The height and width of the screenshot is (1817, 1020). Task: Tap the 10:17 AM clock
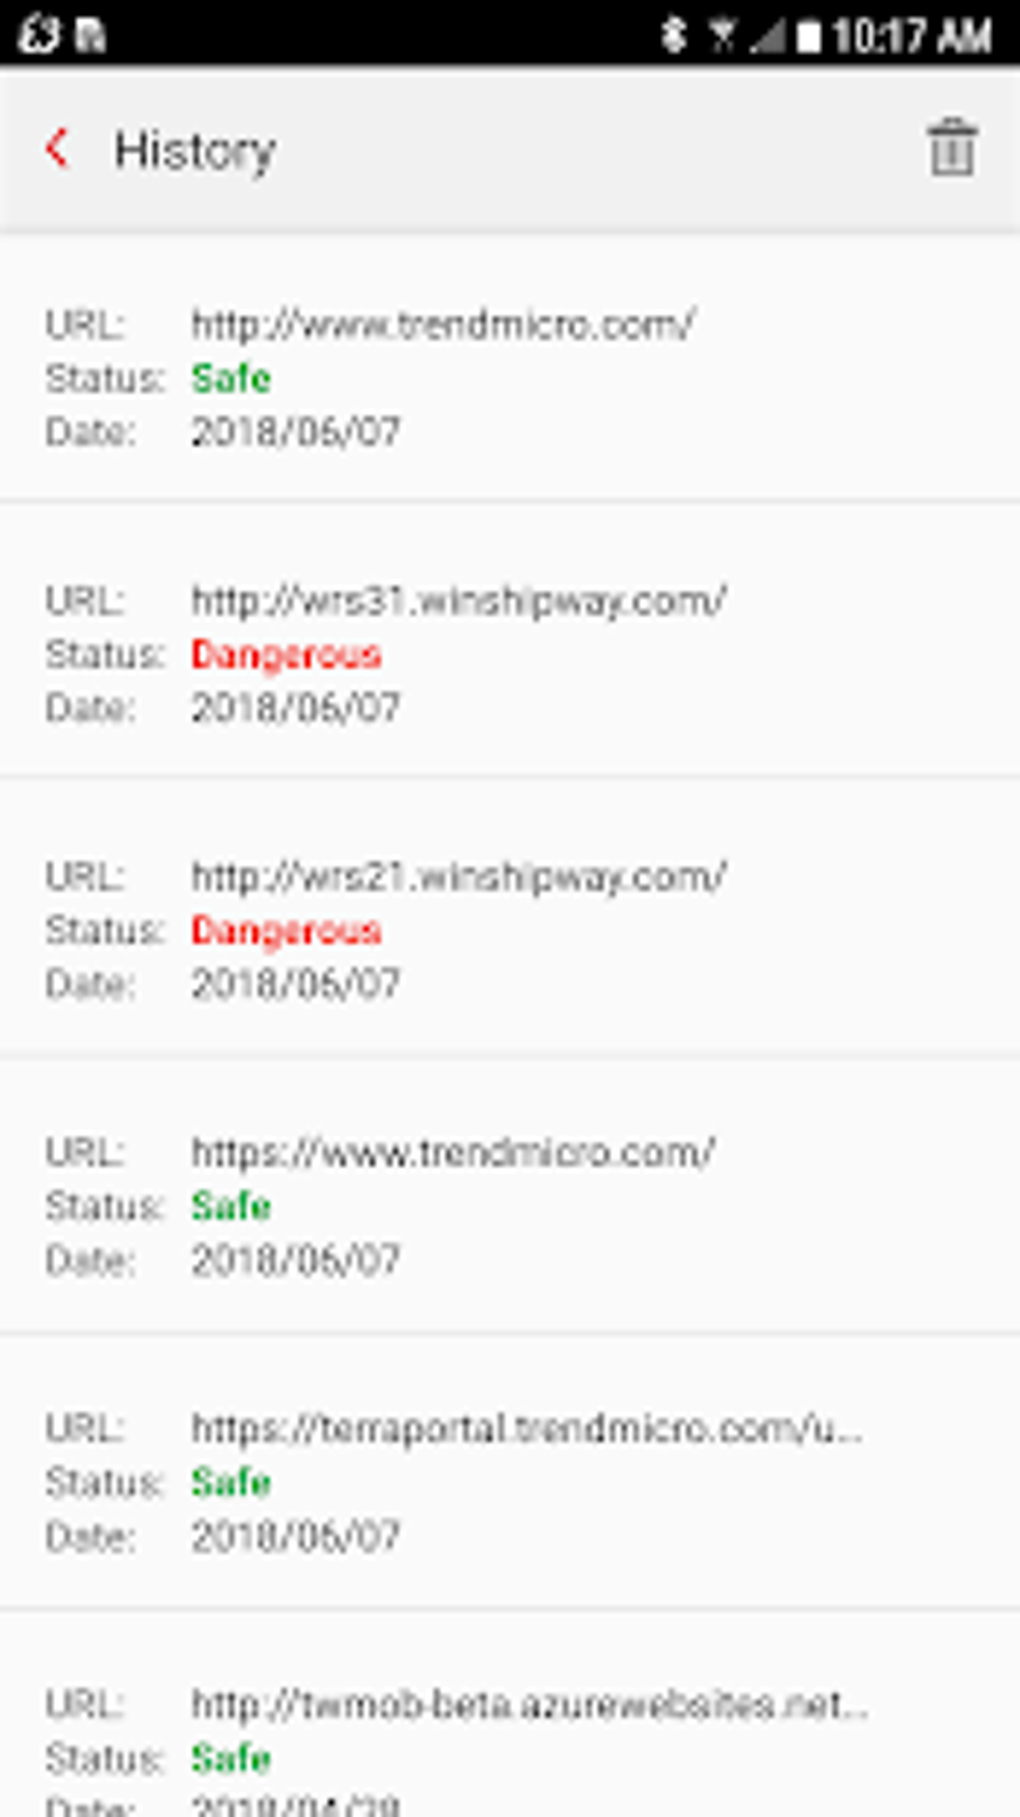912,37
